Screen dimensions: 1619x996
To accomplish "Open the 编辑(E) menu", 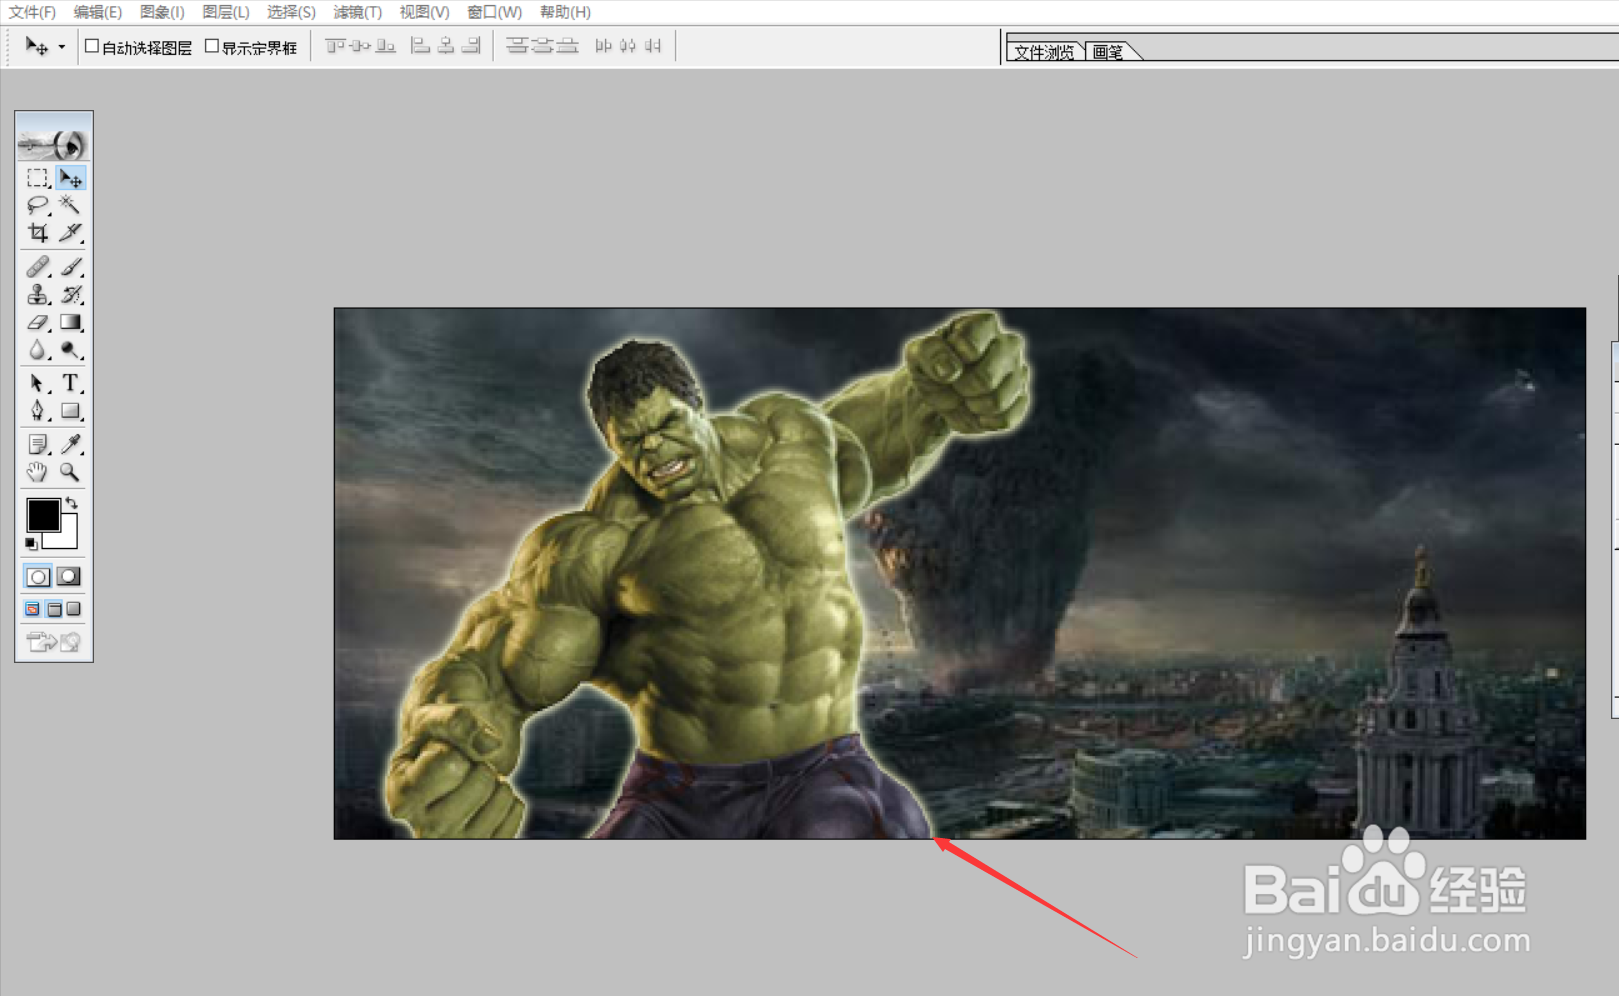I will click(98, 12).
